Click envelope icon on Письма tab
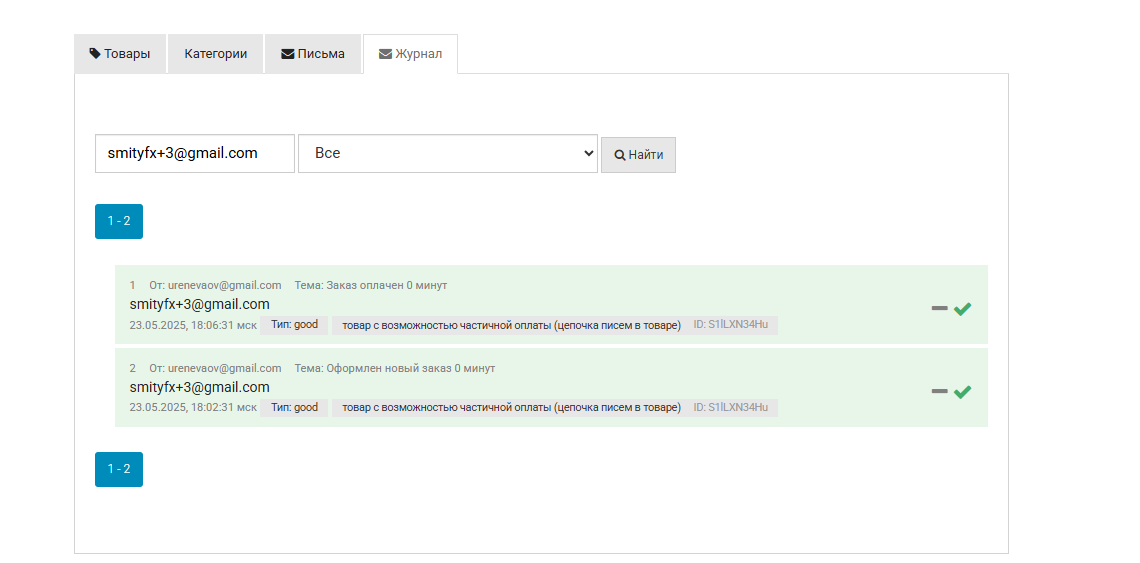1140x563 pixels. pyautogui.click(x=287, y=54)
